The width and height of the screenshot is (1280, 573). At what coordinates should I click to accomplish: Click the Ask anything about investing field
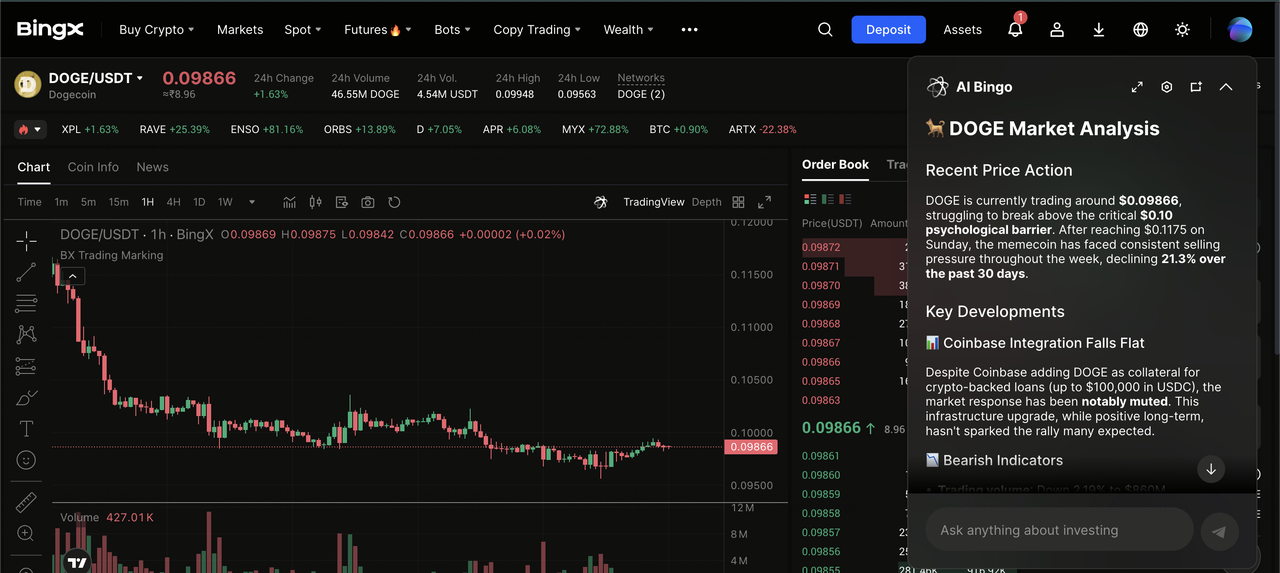pyautogui.click(x=1058, y=530)
